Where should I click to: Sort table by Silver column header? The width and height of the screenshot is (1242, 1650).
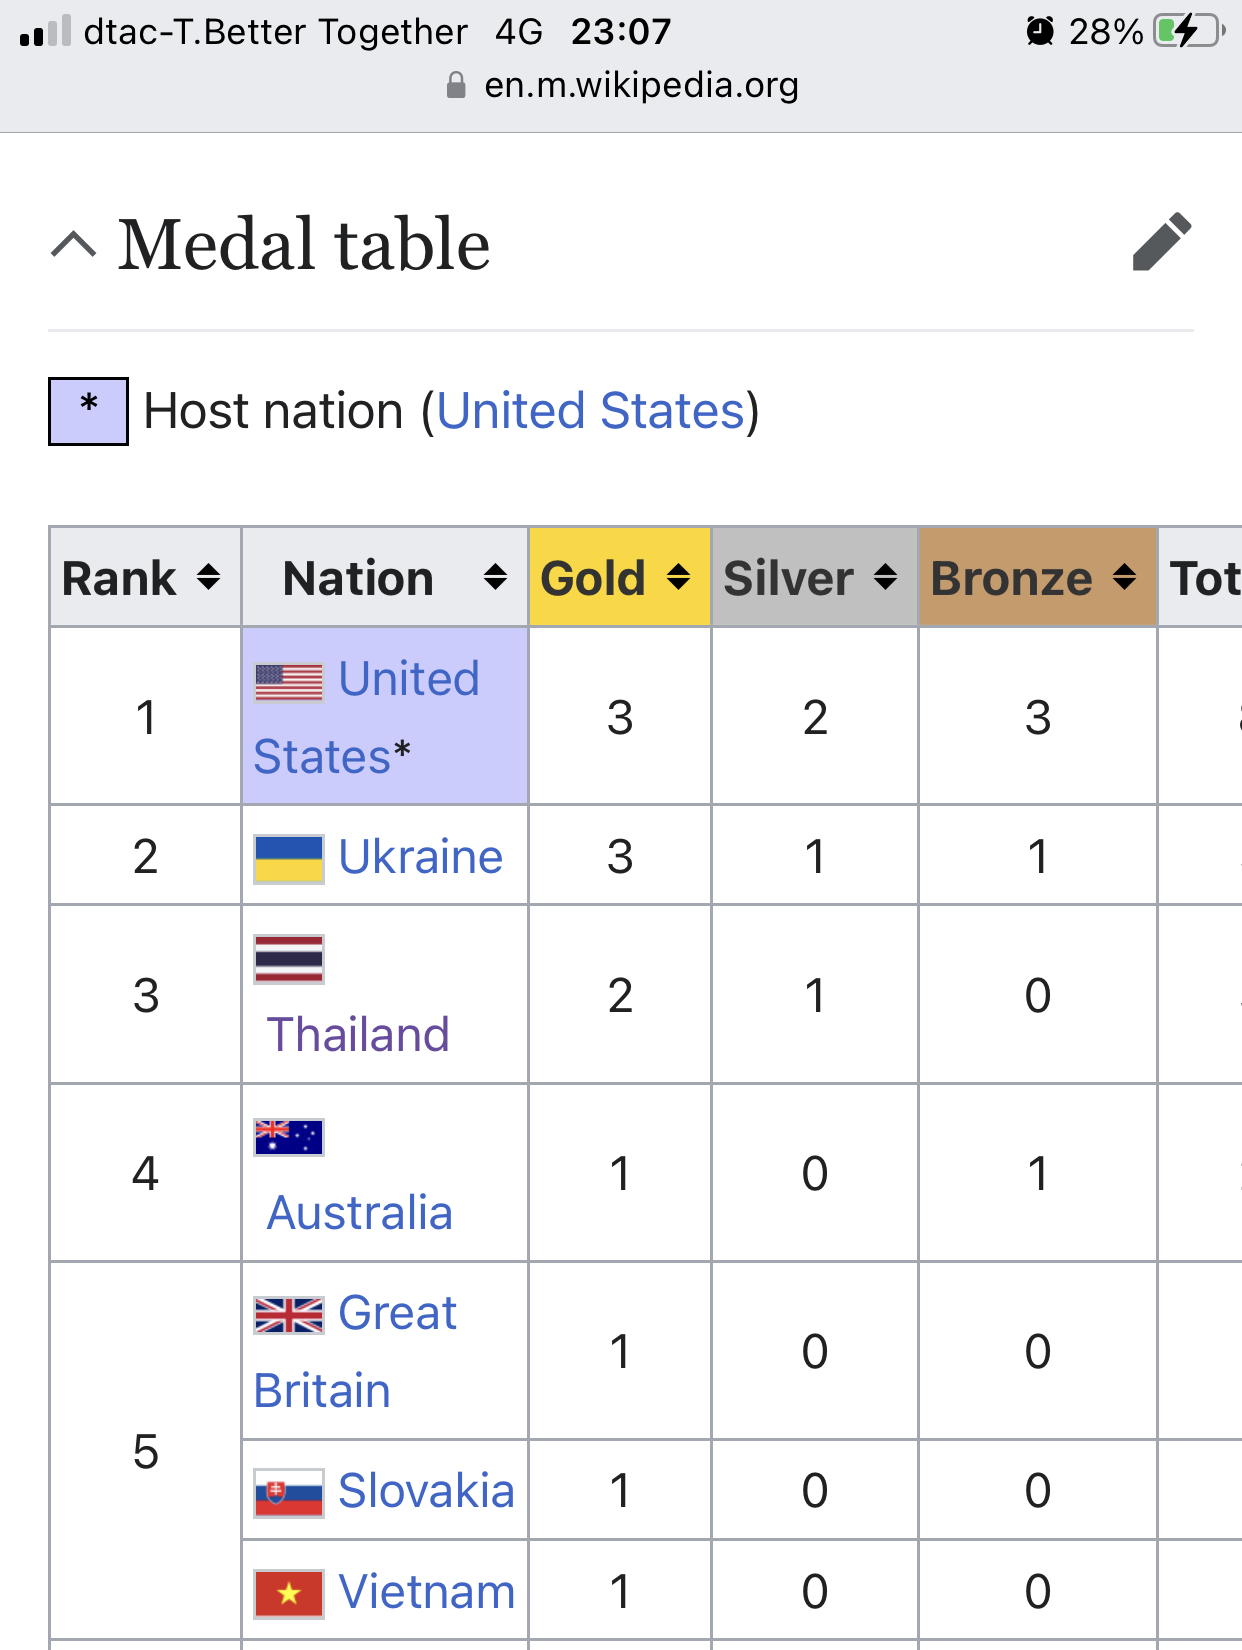coord(815,577)
